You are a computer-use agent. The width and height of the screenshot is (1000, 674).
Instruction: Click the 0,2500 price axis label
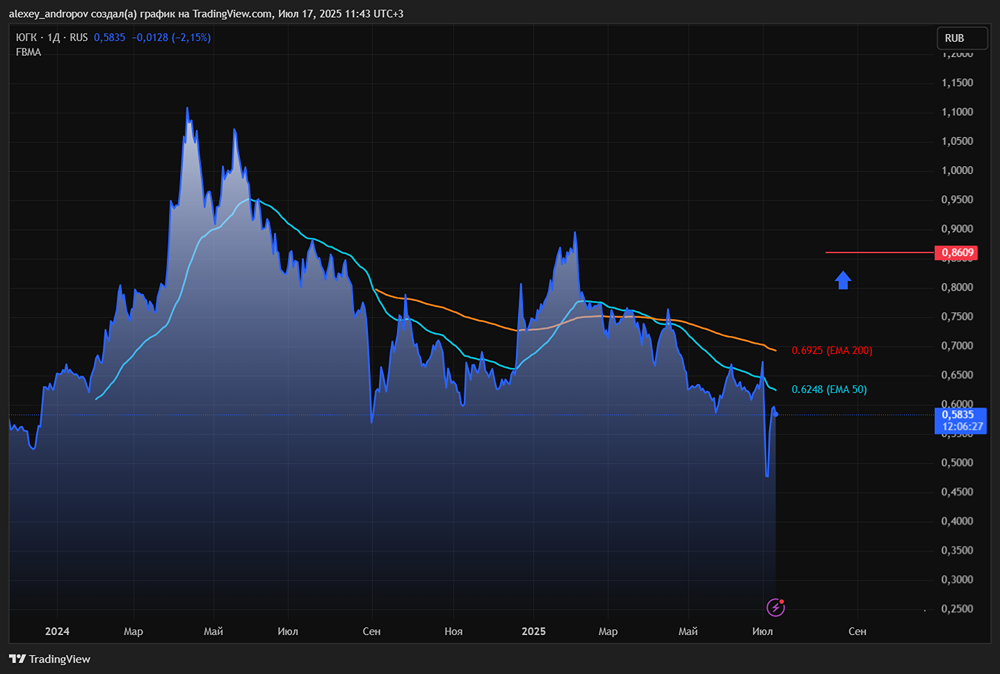click(x=957, y=609)
